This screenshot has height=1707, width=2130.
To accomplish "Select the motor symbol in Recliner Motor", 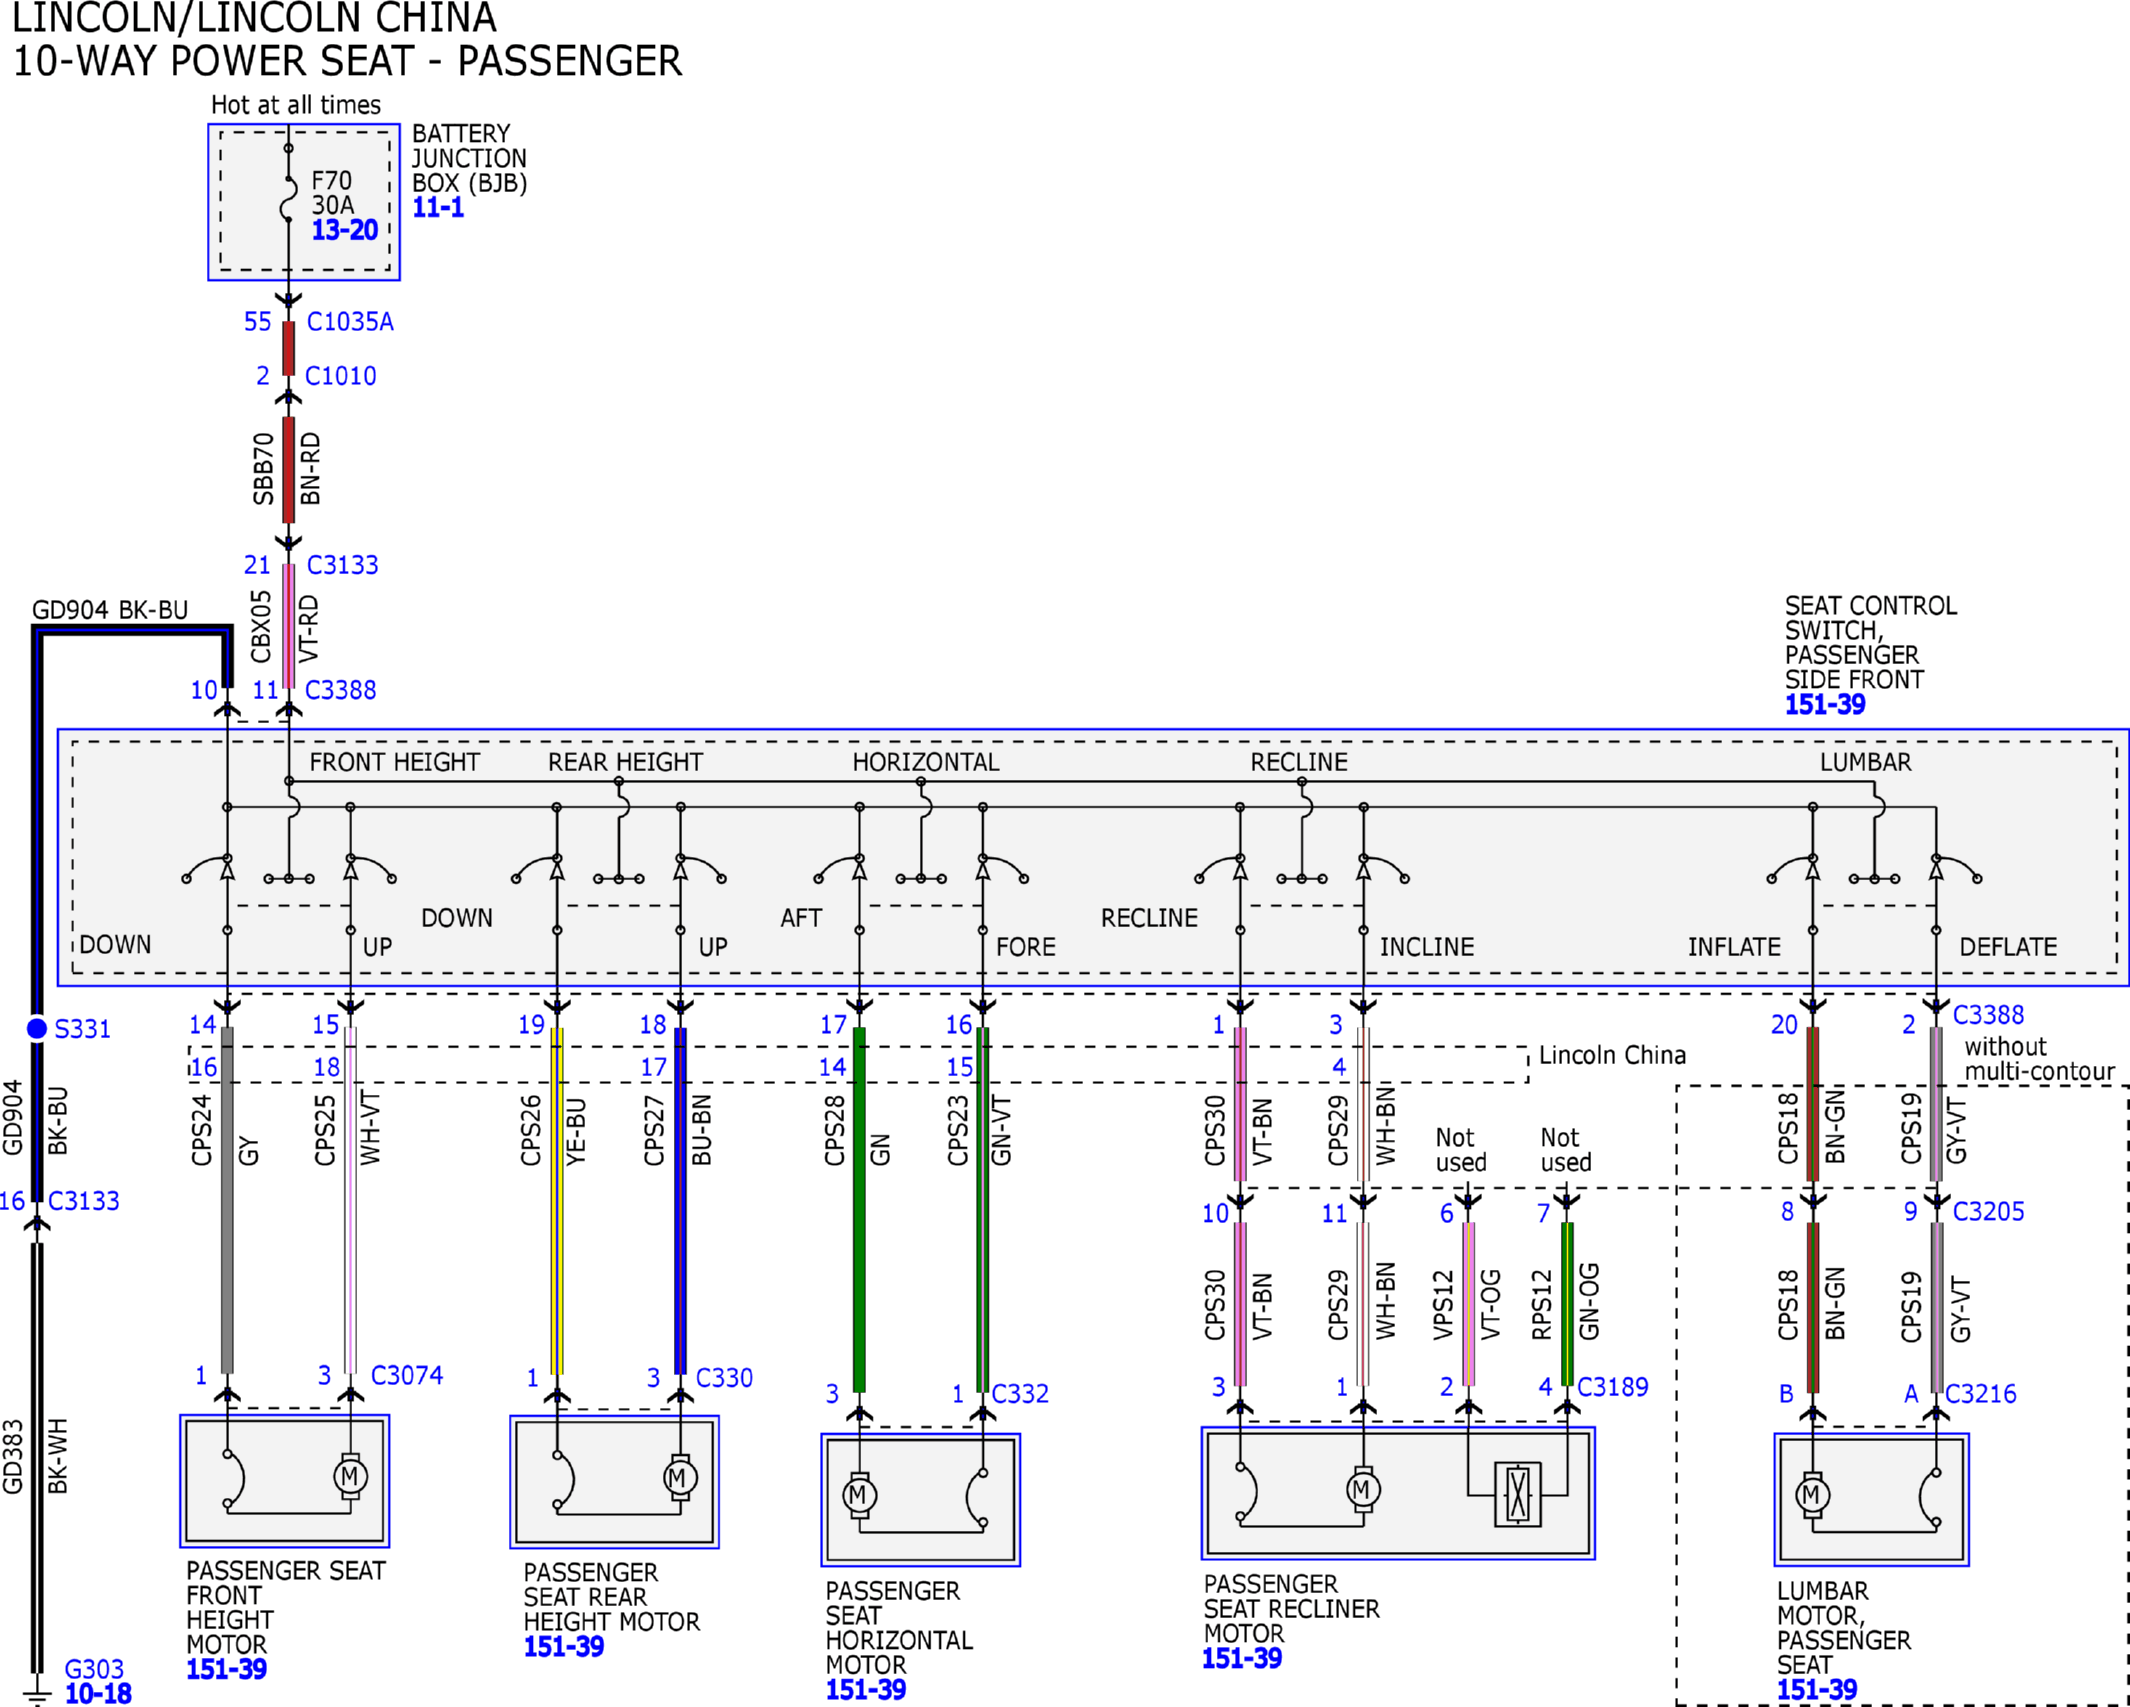I will coord(1363,1490).
